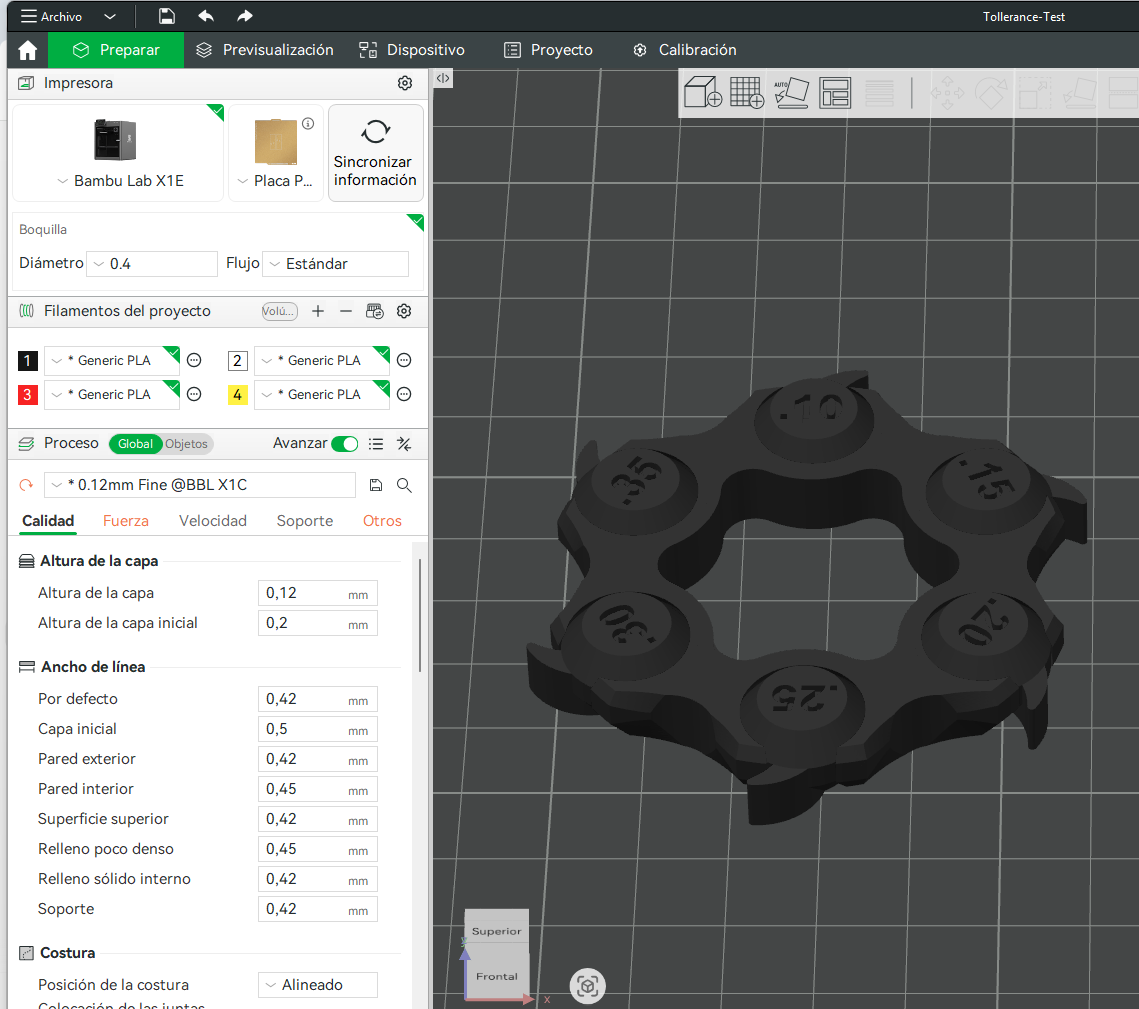Click the Pared interior 0,45 field
Image resolution: width=1139 pixels, height=1009 pixels.
[317, 789]
